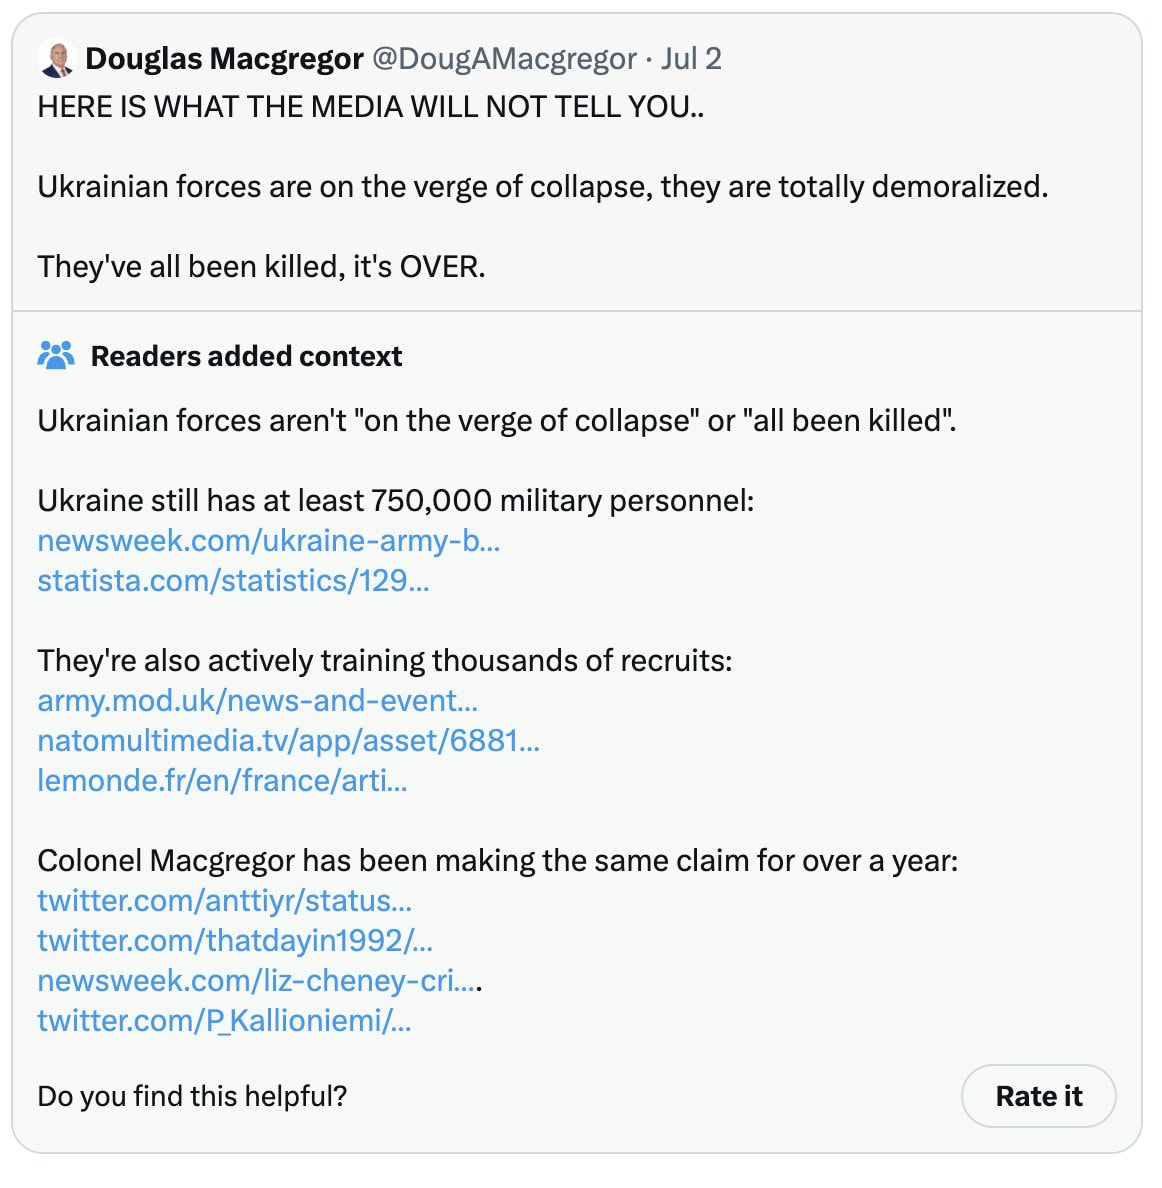This screenshot has height=1188, width=1162.
Task: Open the Douglas Macgregor display name
Action: [x=224, y=59]
